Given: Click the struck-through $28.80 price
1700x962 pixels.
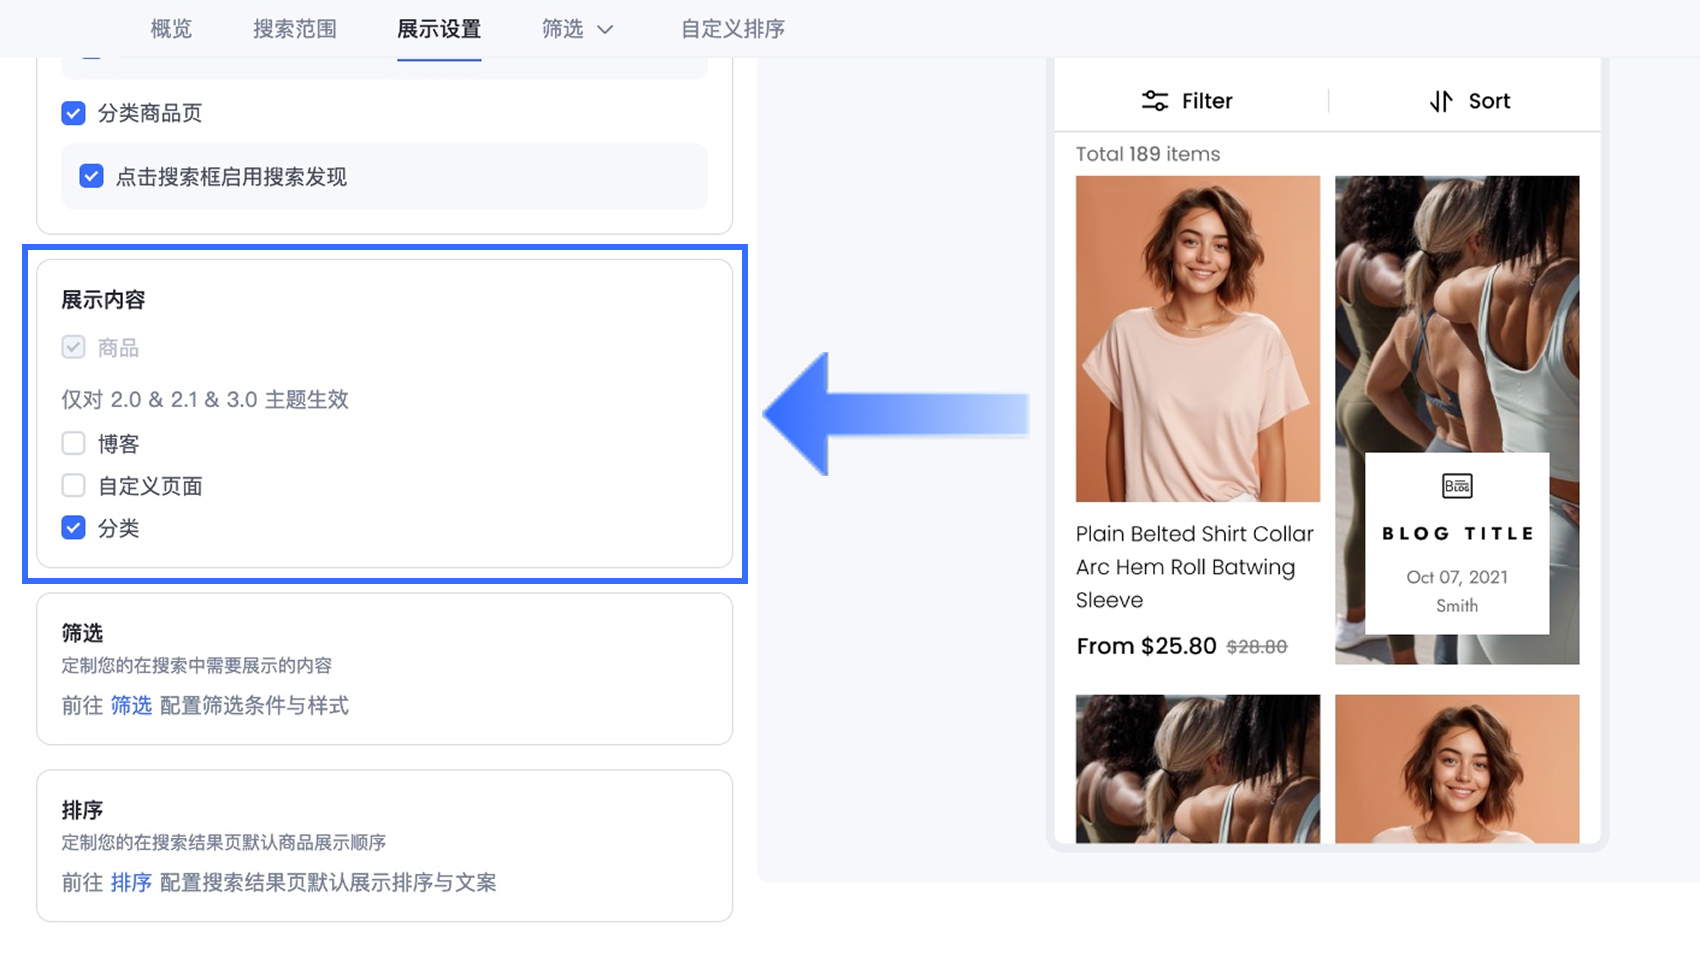Looking at the screenshot, I should [1257, 647].
